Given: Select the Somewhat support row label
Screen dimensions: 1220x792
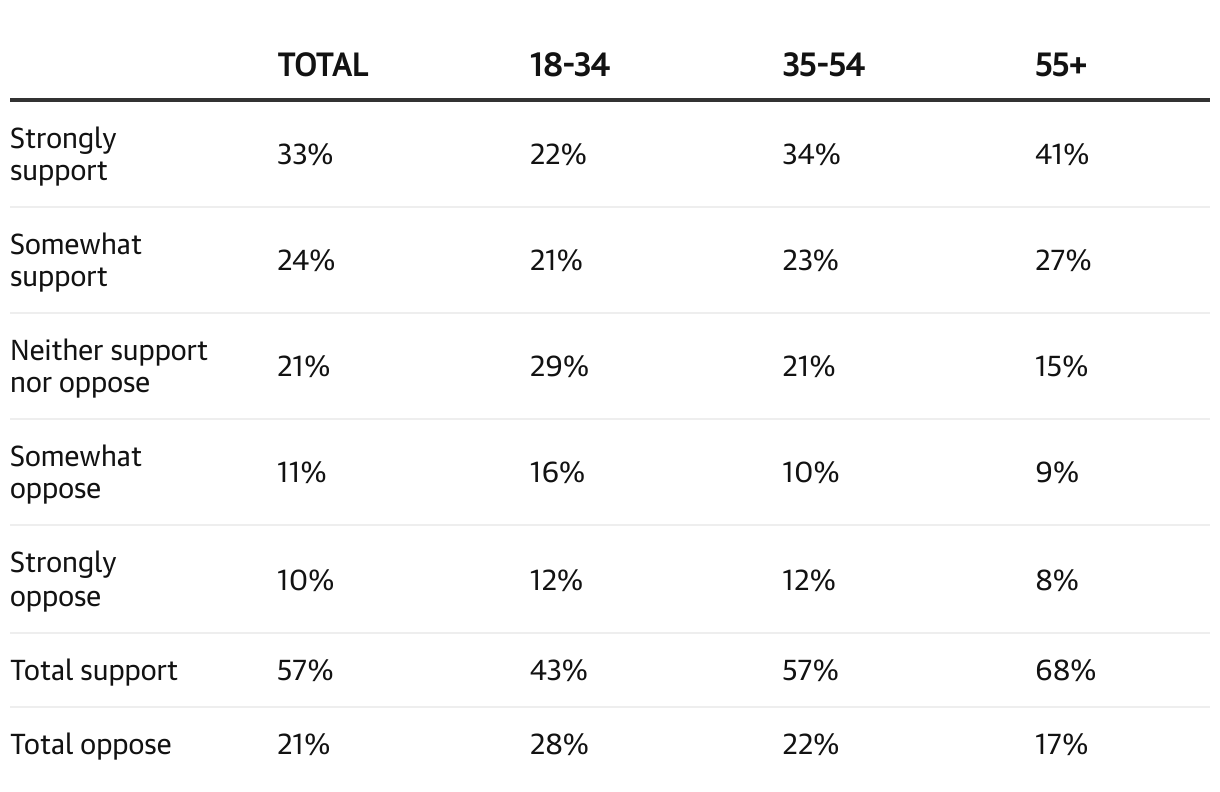Looking at the screenshot, I should coord(76,260).
